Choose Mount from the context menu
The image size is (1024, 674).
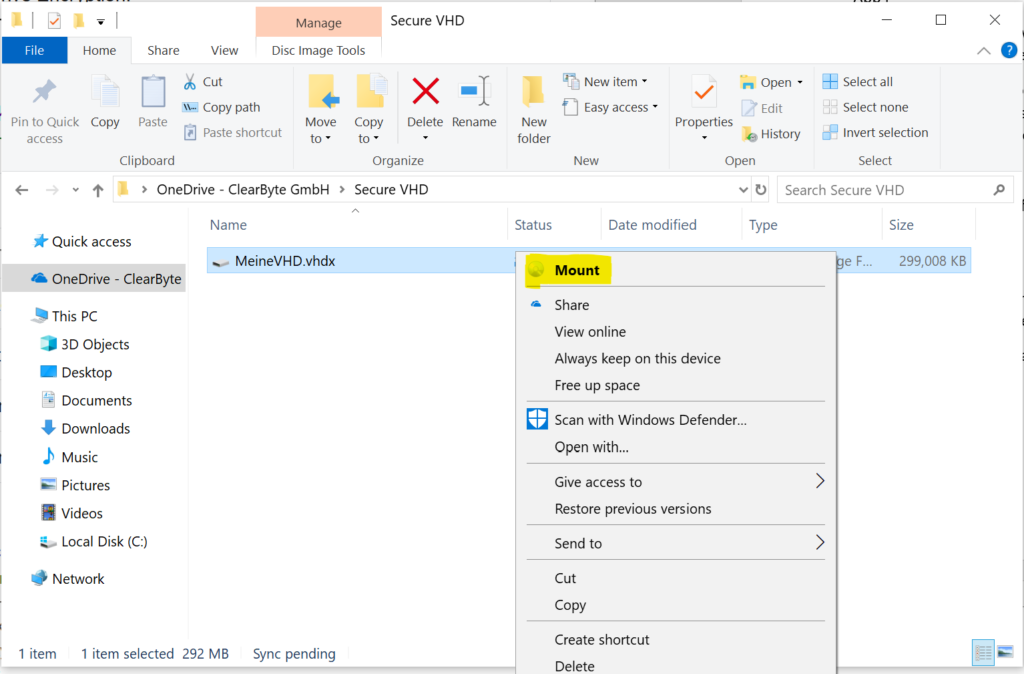[577, 270]
